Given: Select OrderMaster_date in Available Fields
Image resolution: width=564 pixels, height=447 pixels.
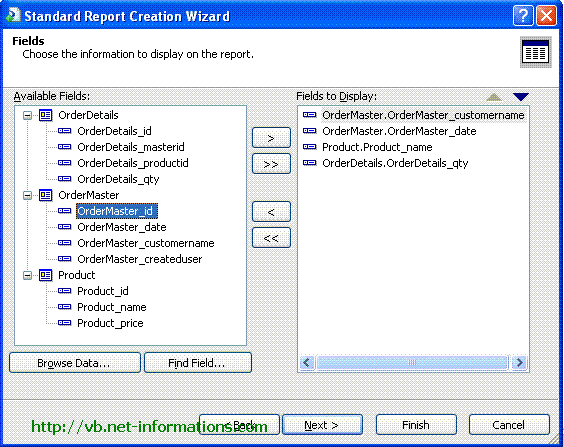Looking at the screenshot, I should pos(122,227).
